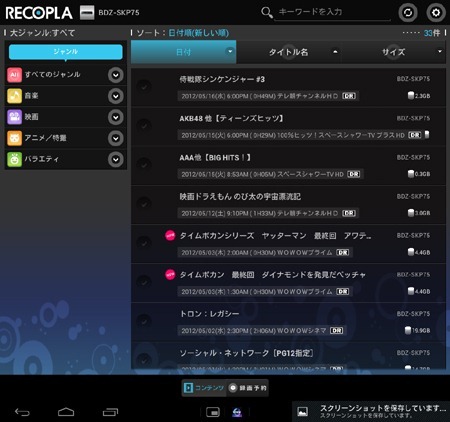This screenshot has height=422, width=450.
Task: Check the AKB48 ティーンズヒッツ item
Action: tap(144, 126)
